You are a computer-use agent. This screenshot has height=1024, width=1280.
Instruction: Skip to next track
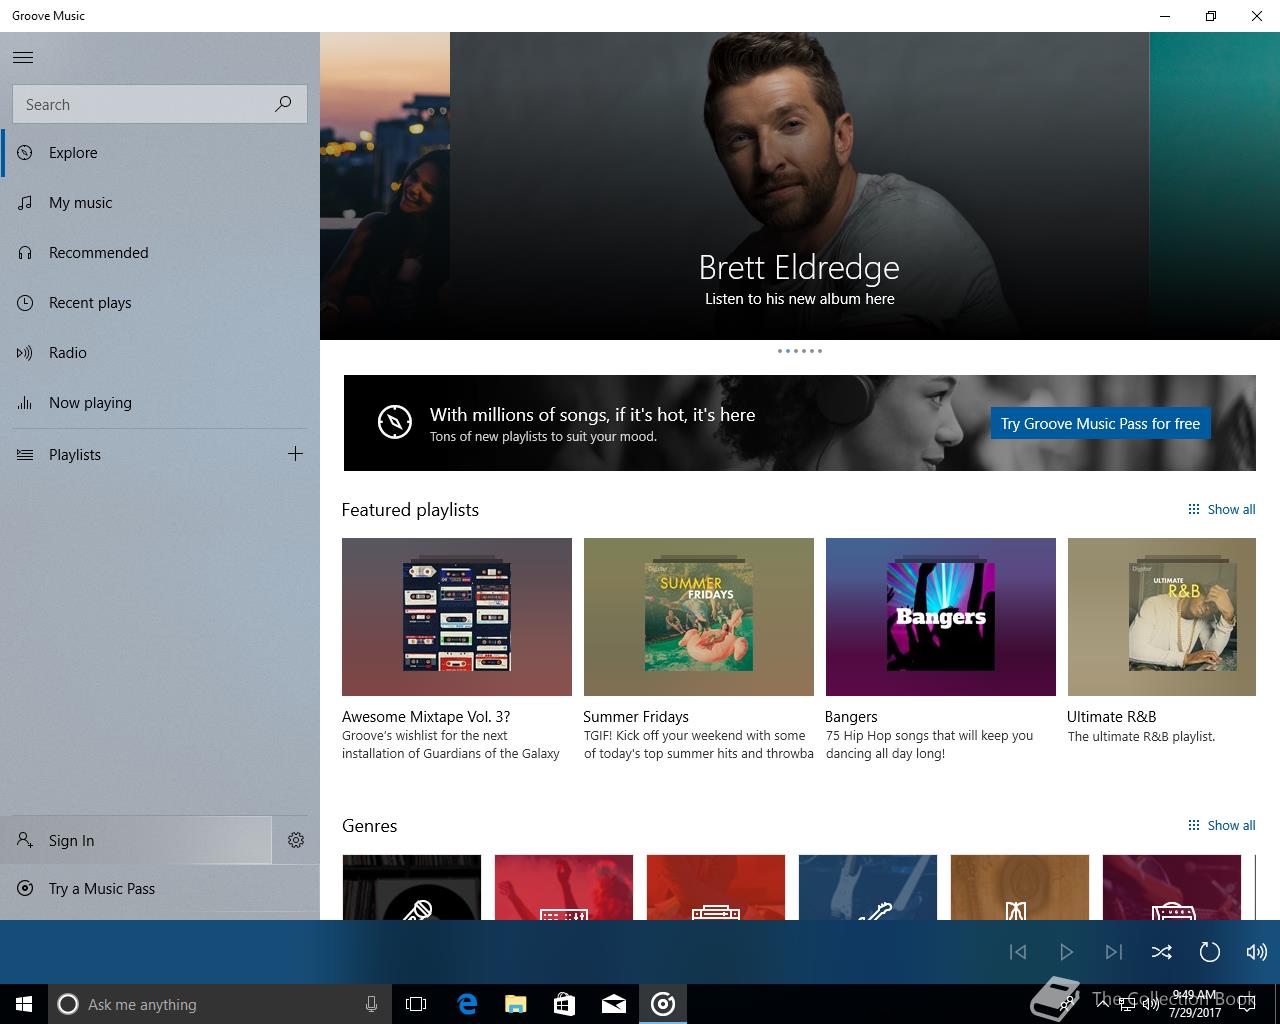(1114, 952)
